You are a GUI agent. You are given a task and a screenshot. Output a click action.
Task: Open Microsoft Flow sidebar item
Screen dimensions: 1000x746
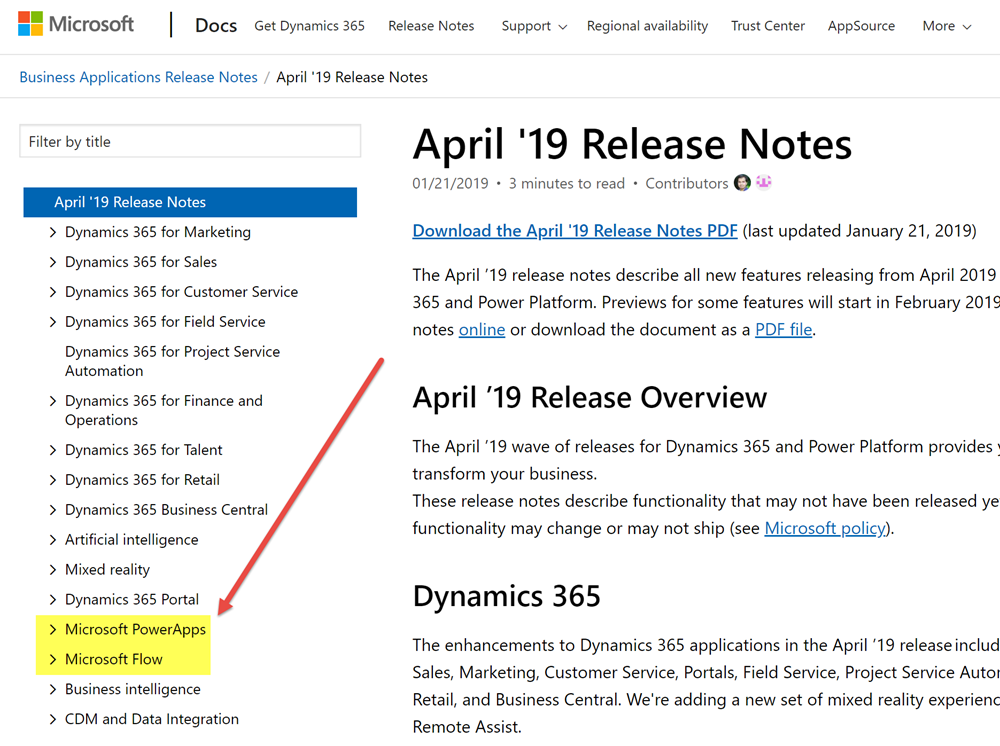tap(114, 660)
